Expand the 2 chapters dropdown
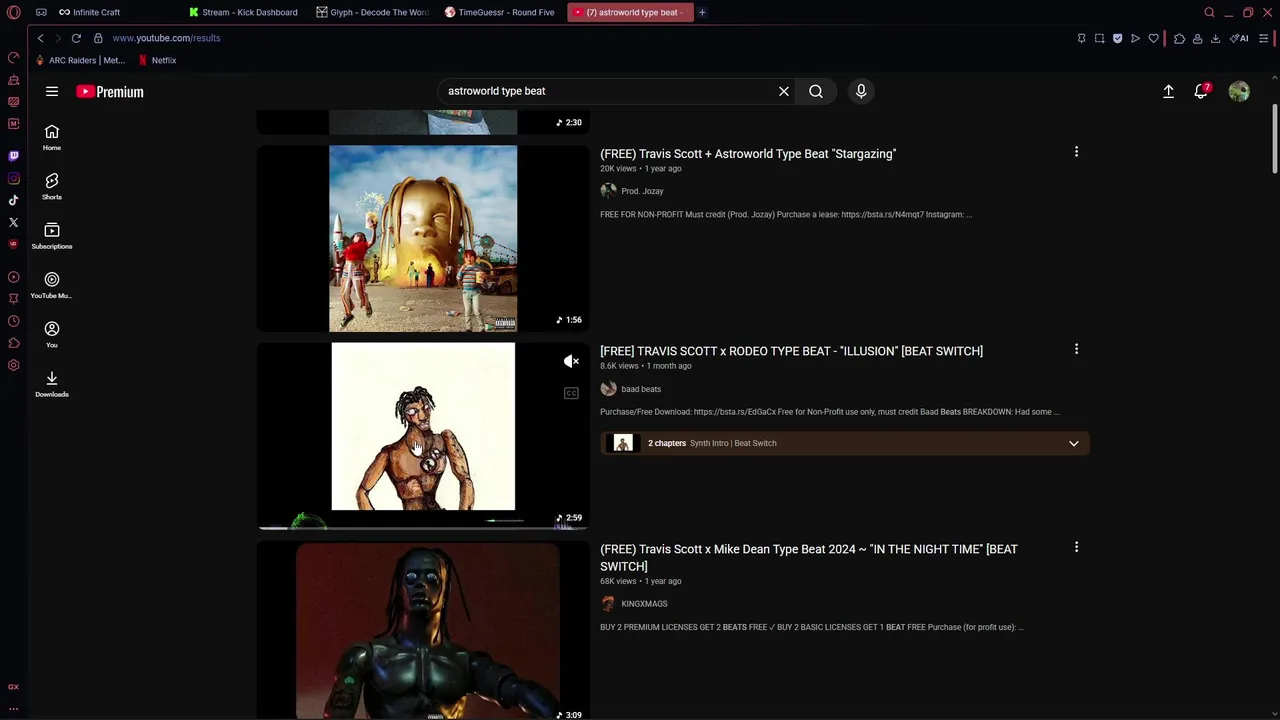Screen dimensions: 1280x720 point(1074,443)
